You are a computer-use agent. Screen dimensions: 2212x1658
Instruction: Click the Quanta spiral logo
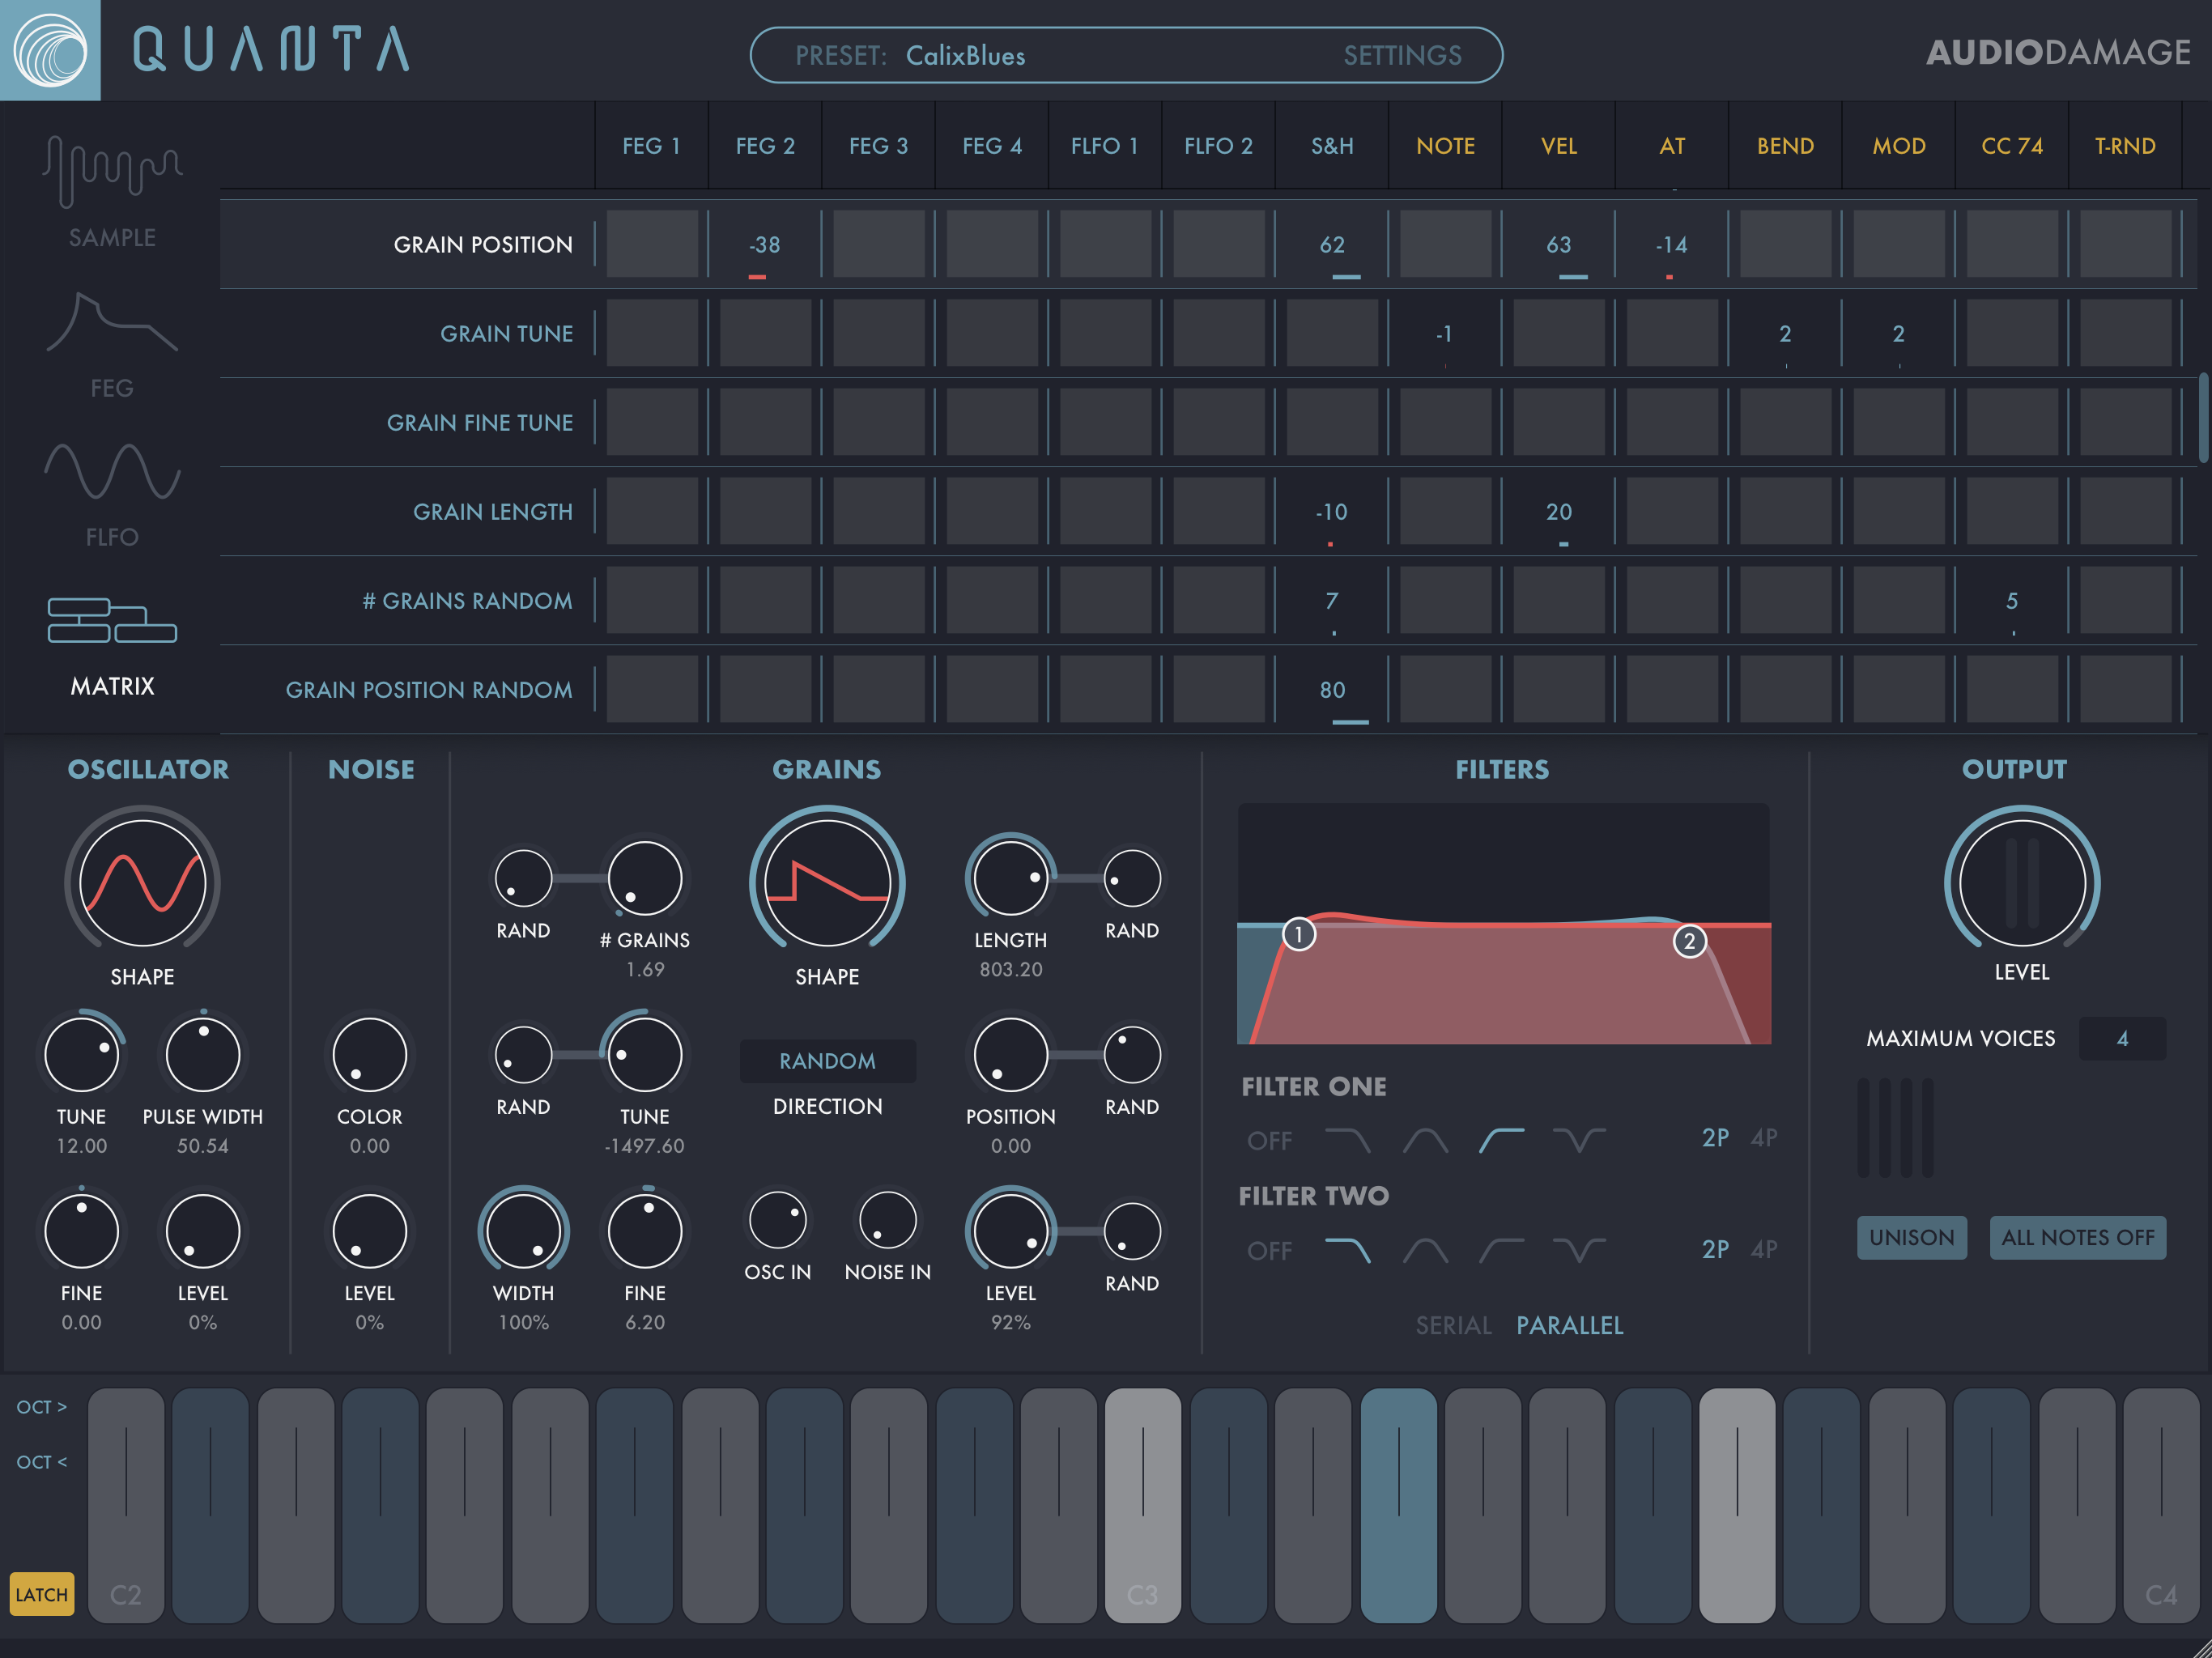pos(50,50)
